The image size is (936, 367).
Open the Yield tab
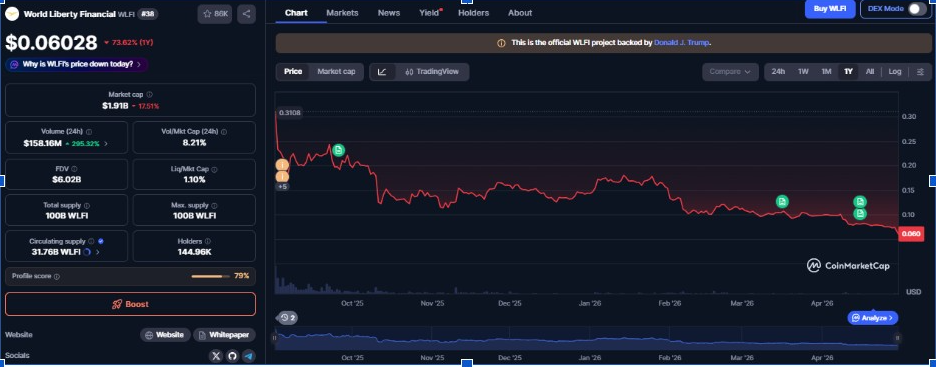point(430,13)
